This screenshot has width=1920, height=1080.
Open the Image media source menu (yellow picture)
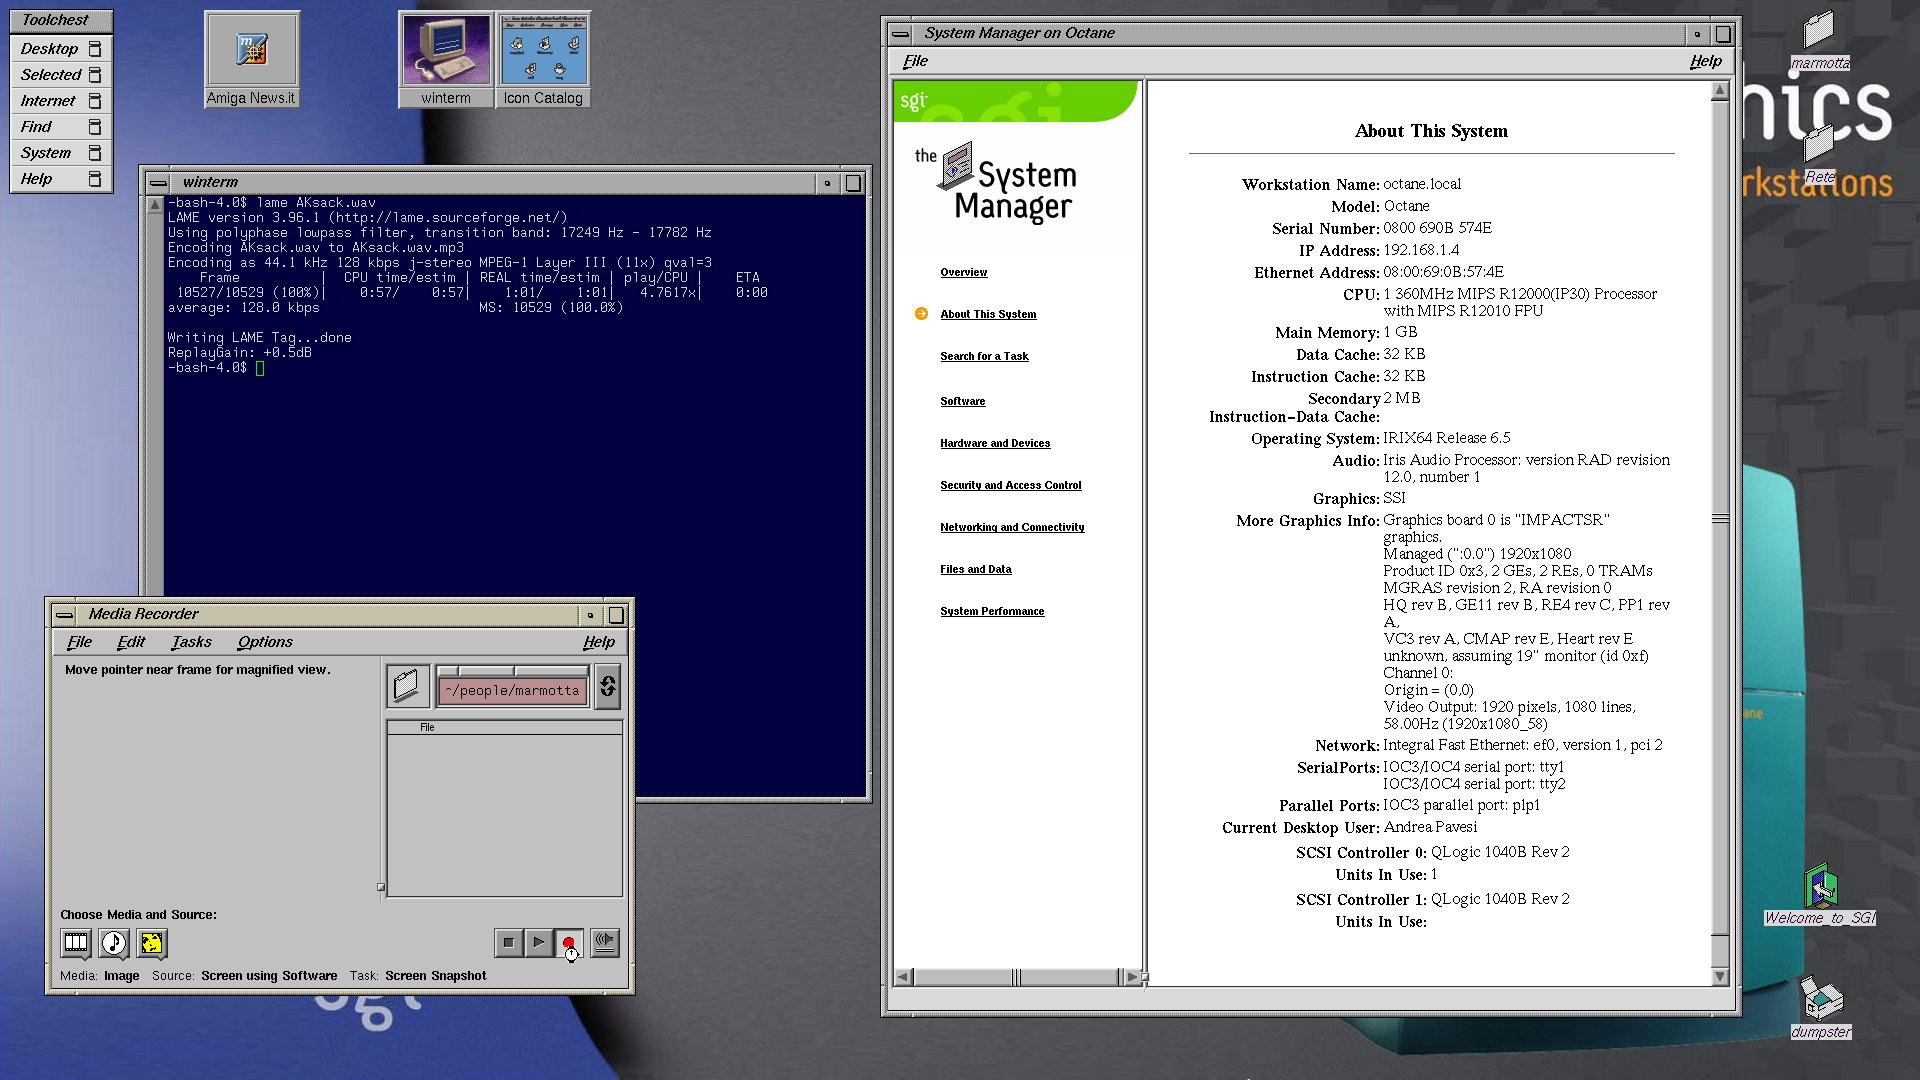pyautogui.click(x=151, y=942)
